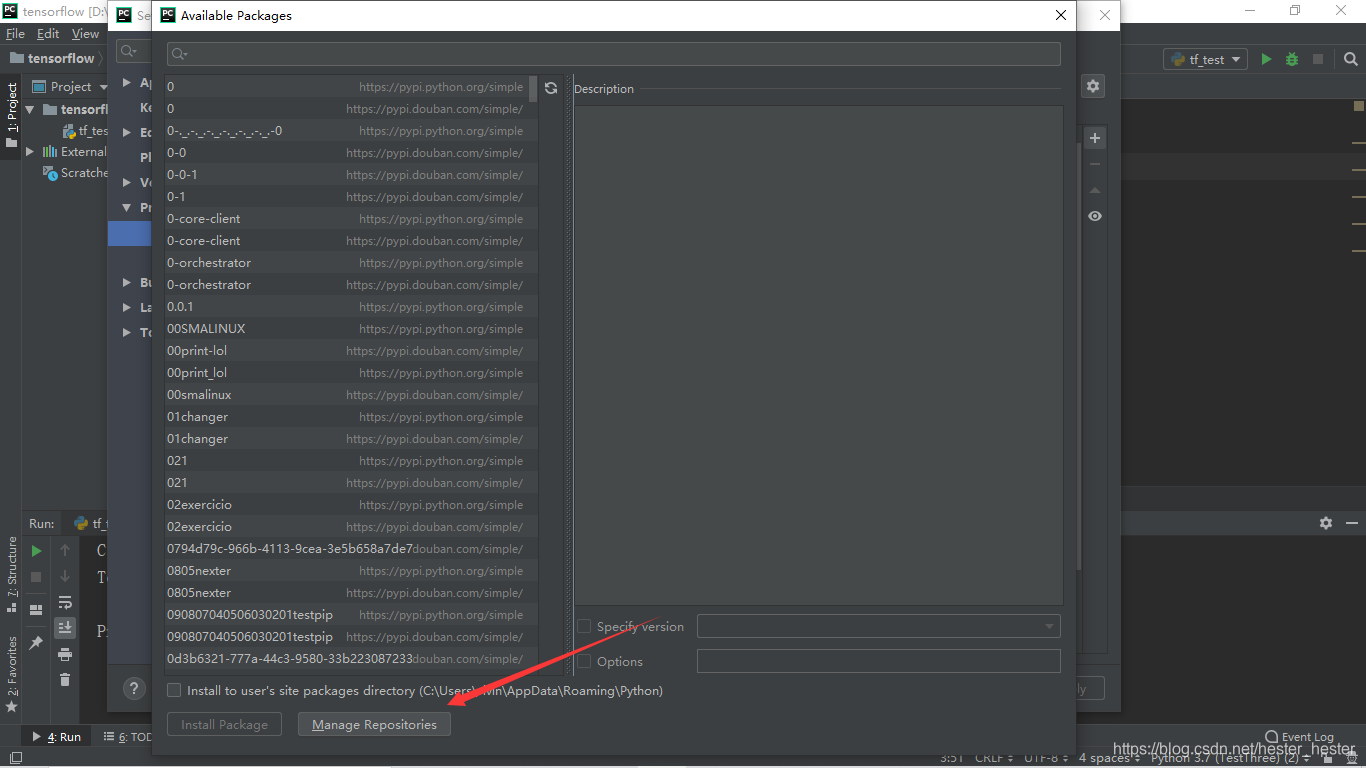The width and height of the screenshot is (1366, 768).
Task: Select the 0.0.1 package row
Action: click(351, 307)
